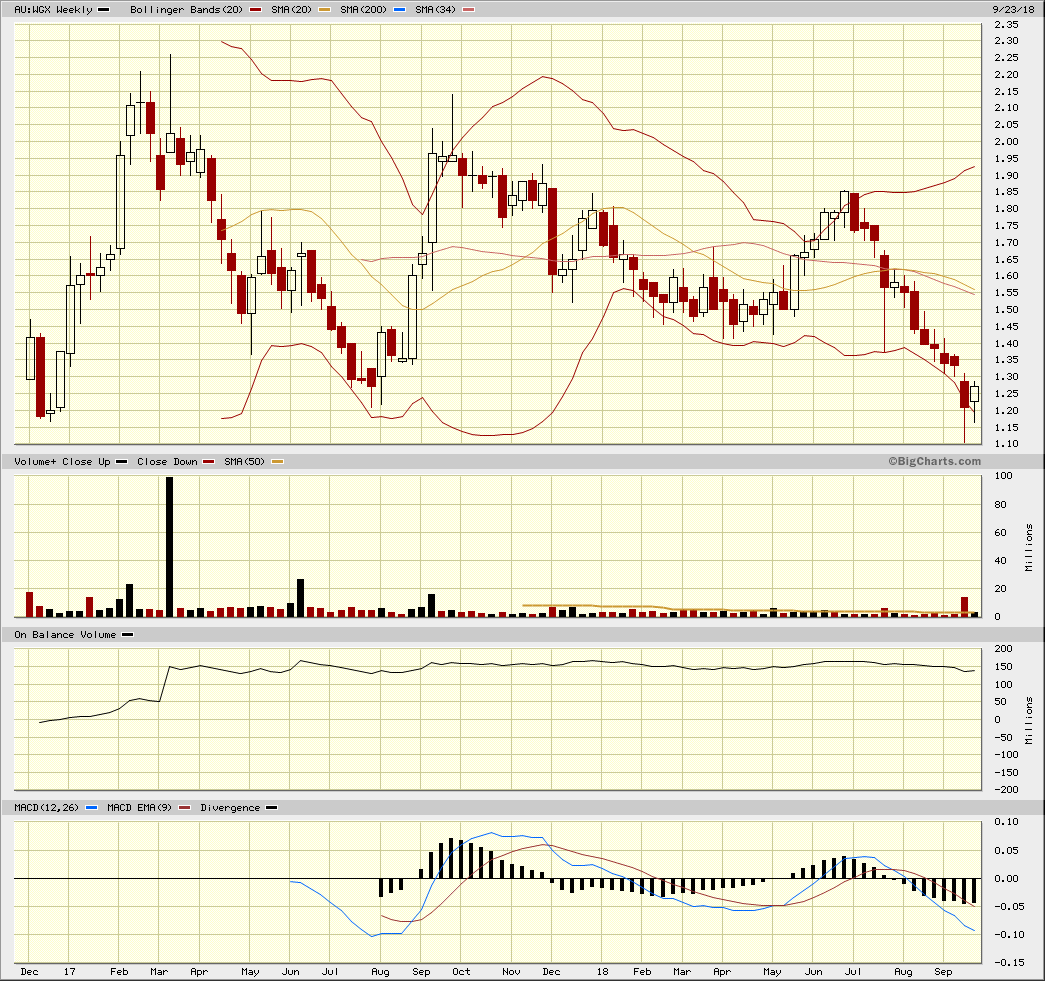Click the 2.00 price axis label
Screen dimensions: 1045x981
tap(1006, 141)
